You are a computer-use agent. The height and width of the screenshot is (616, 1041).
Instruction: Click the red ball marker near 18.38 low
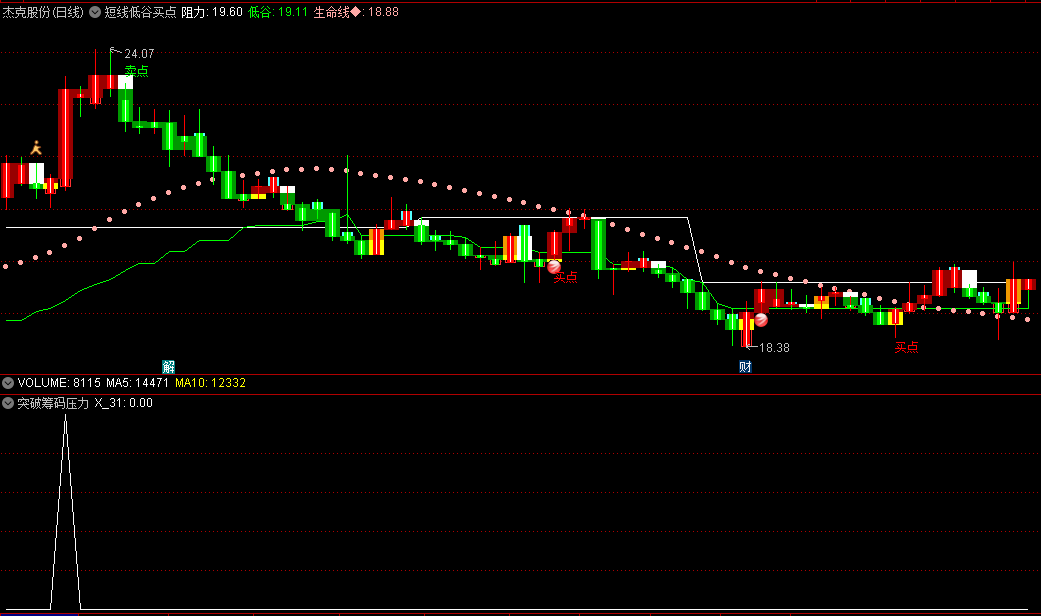pyautogui.click(x=761, y=320)
